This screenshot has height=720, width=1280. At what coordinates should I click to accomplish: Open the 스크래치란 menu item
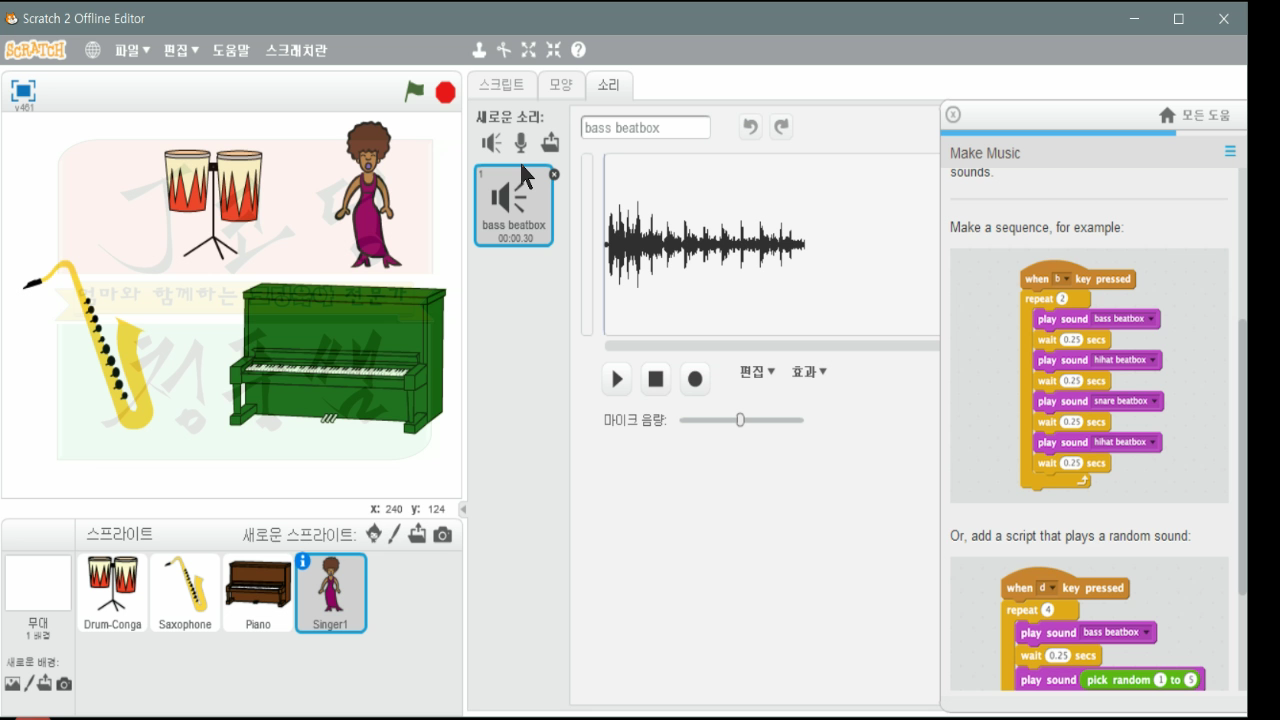(296, 50)
